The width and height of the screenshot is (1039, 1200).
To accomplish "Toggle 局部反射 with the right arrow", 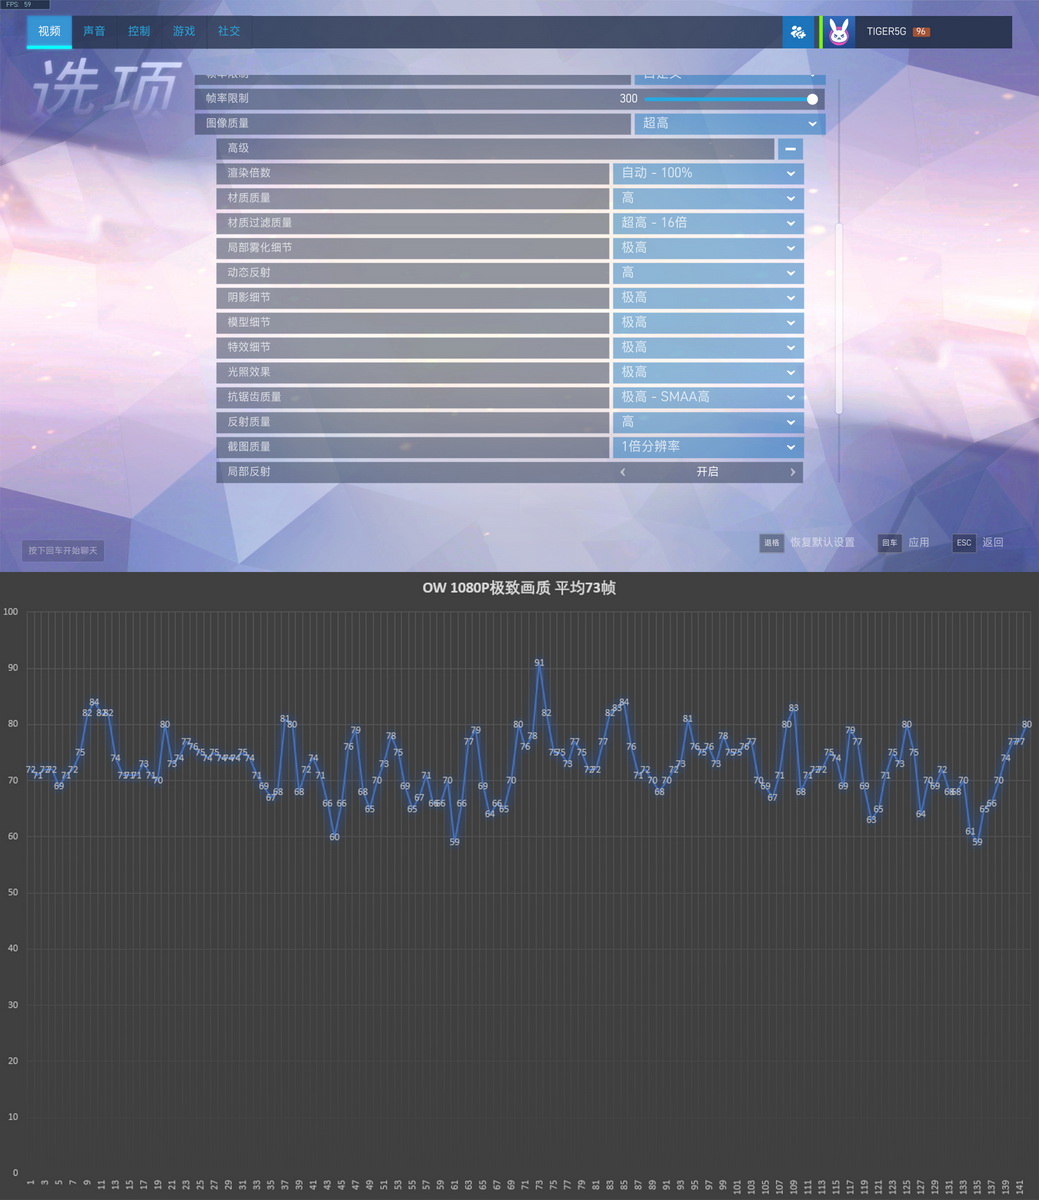I will coord(793,472).
